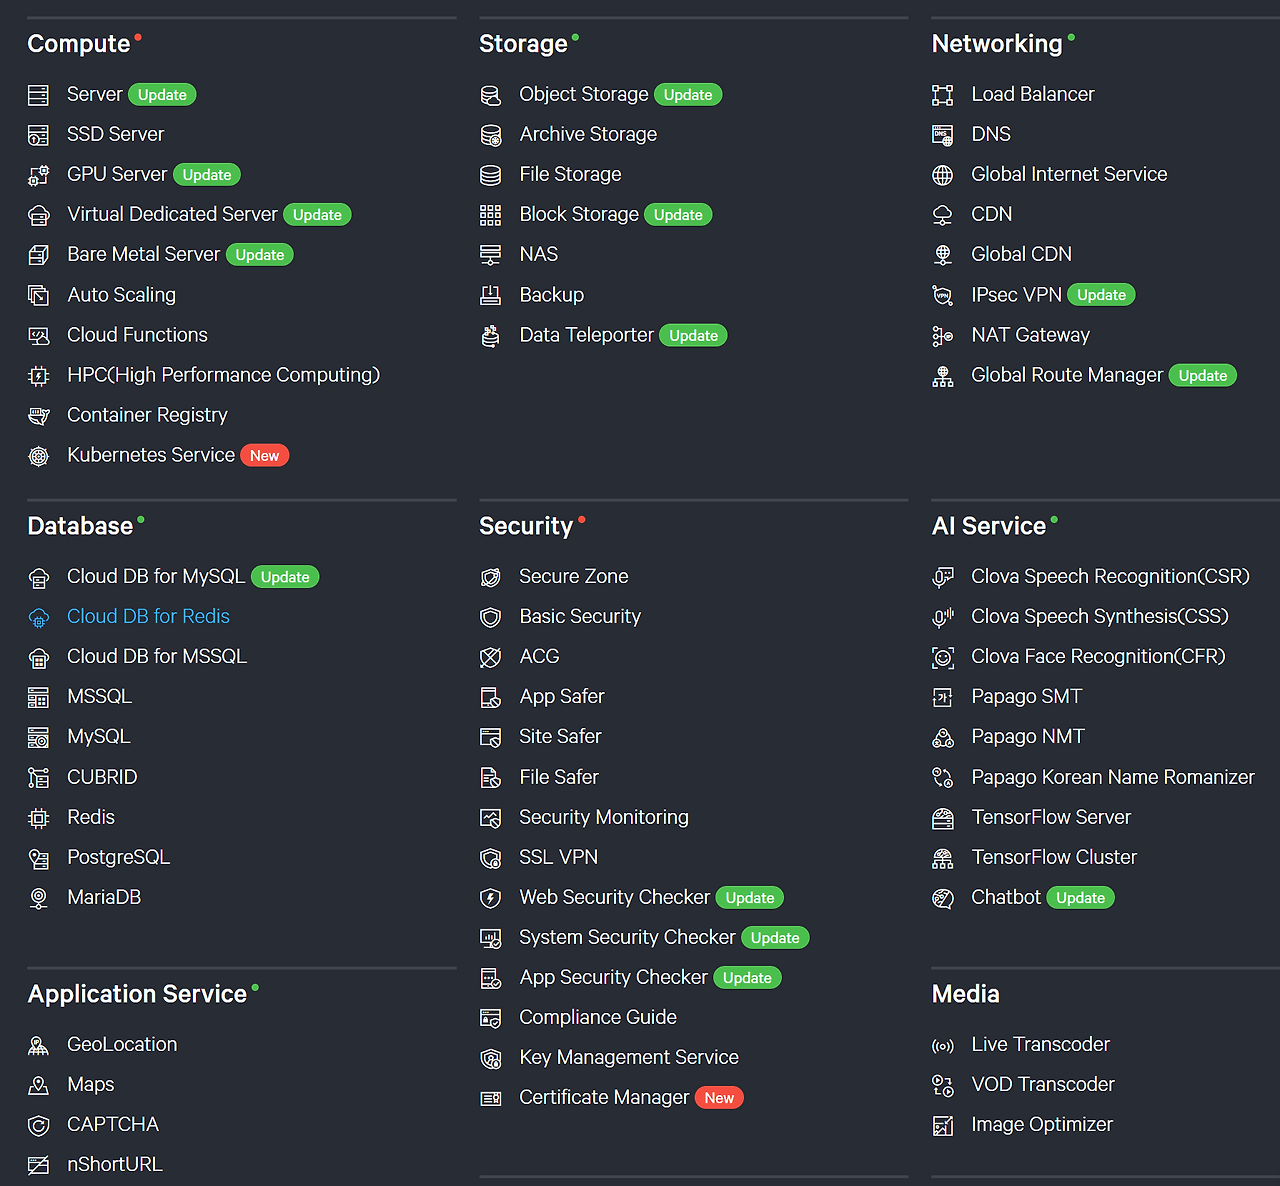Click the Archive Storage icon
This screenshot has height=1186, width=1280.
[490, 135]
